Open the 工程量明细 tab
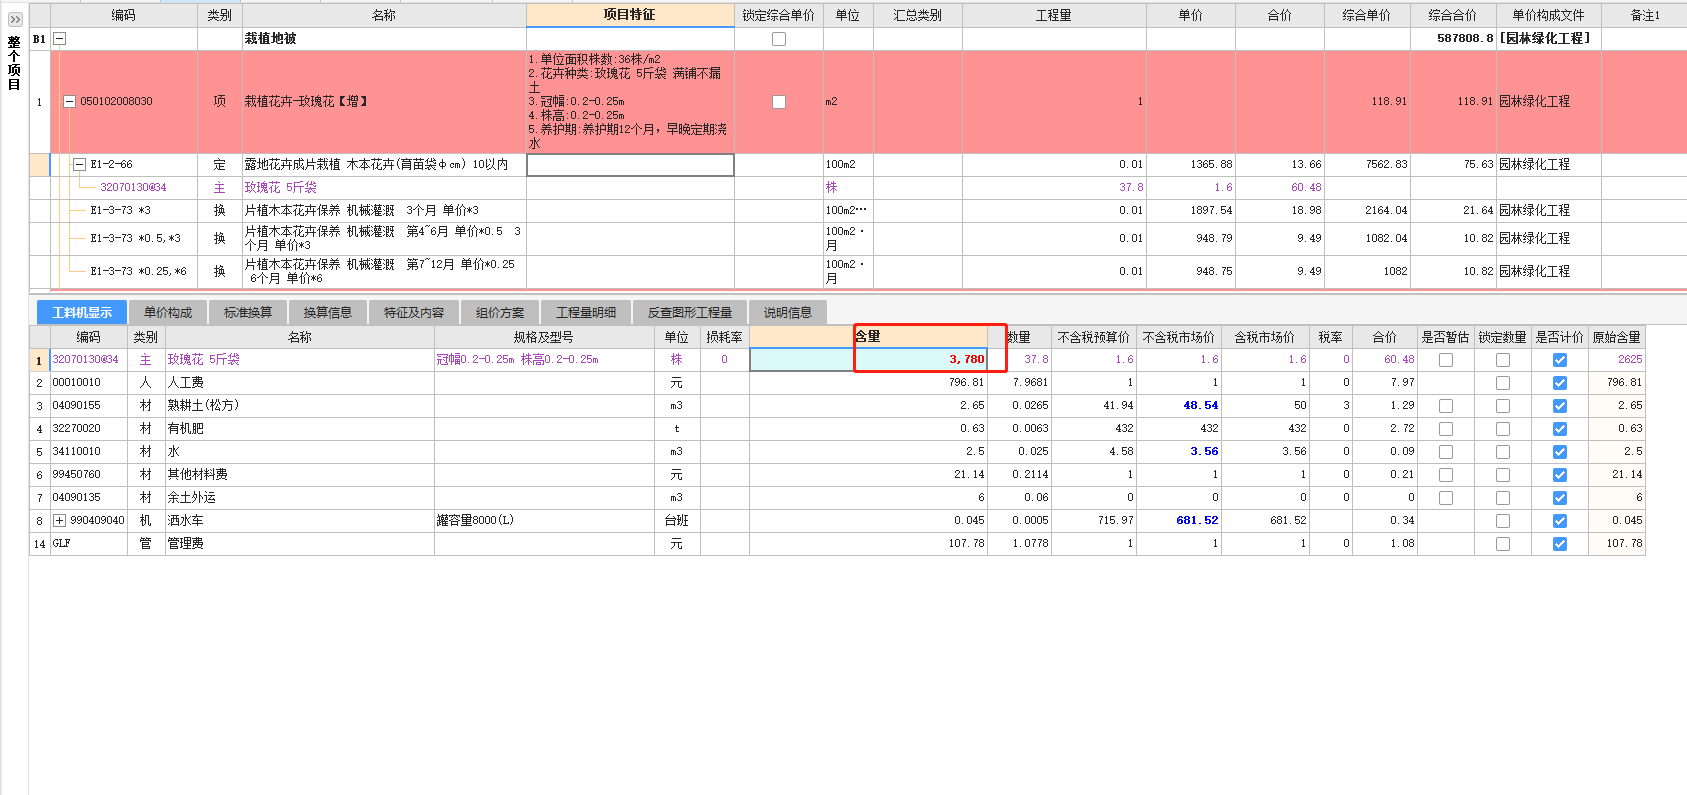The width and height of the screenshot is (1687, 795). pos(586,313)
